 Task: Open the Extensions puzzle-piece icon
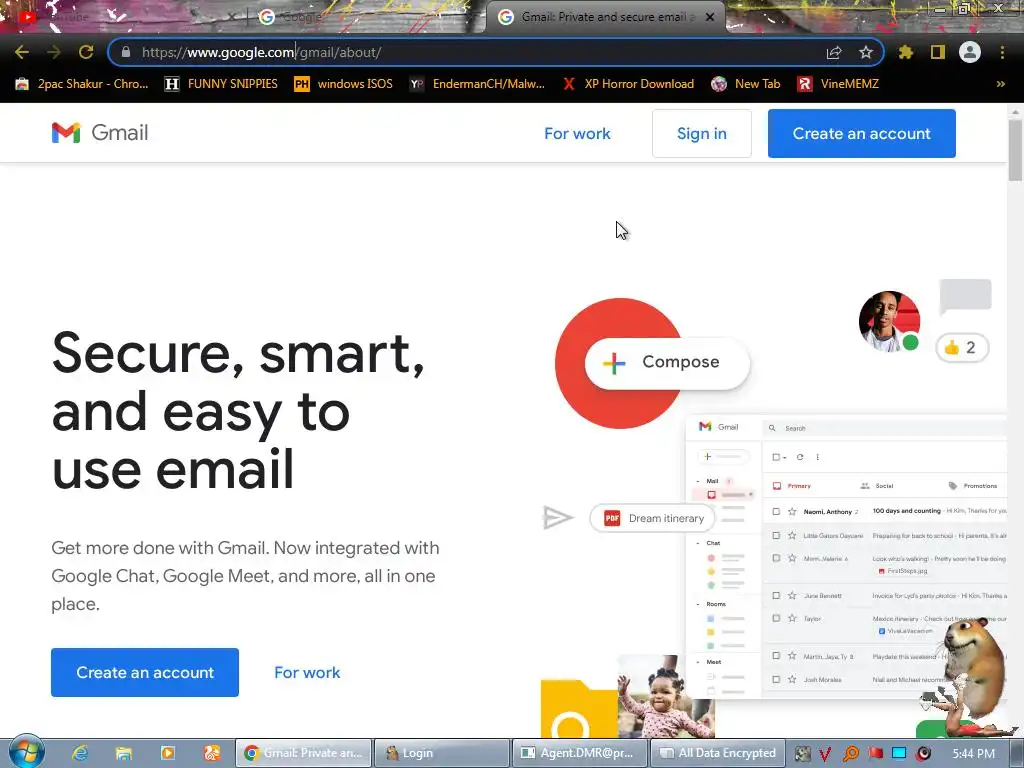(906, 52)
